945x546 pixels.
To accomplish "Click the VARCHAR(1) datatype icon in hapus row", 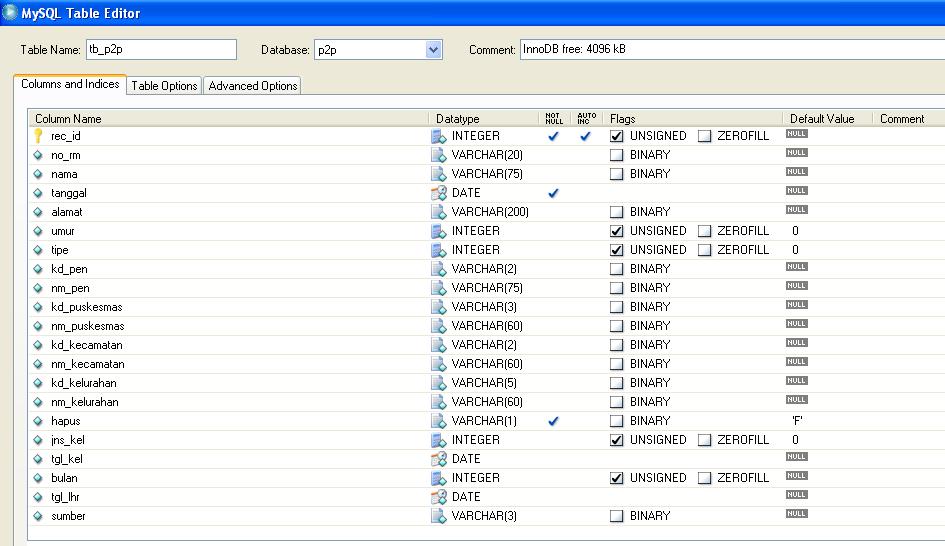I will point(439,421).
